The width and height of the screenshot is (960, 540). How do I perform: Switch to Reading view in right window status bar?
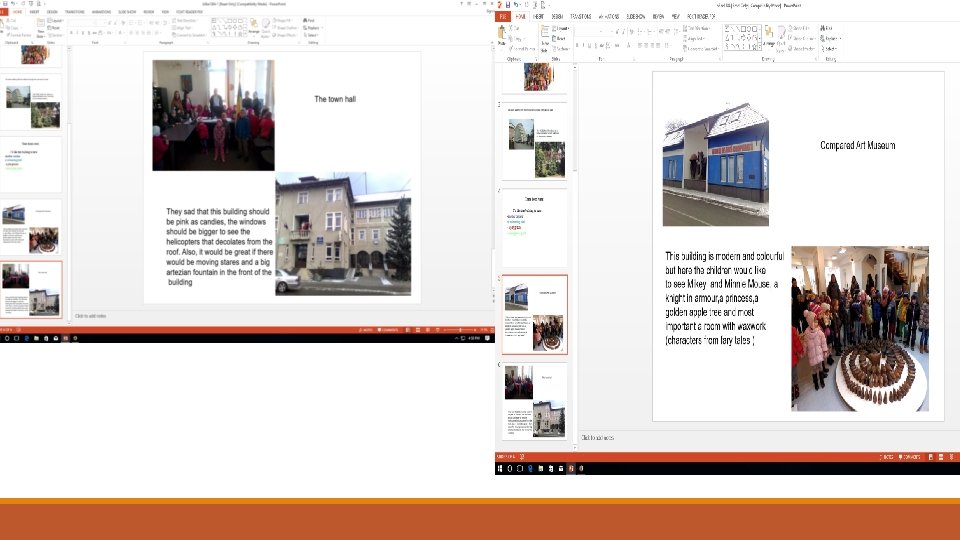[x=951, y=457]
